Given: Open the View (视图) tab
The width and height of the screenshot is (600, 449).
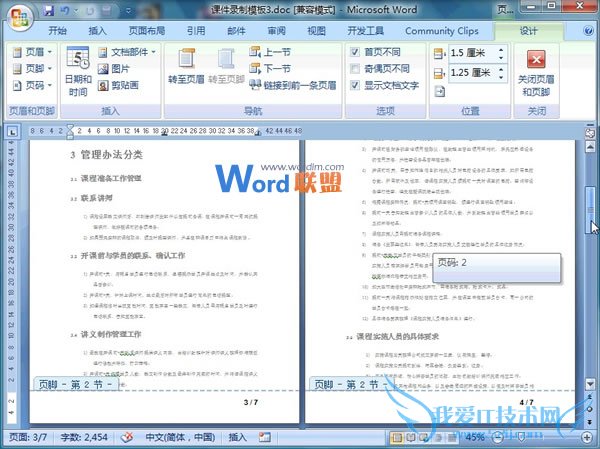Looking at the screenshot, I should [316, 31].
